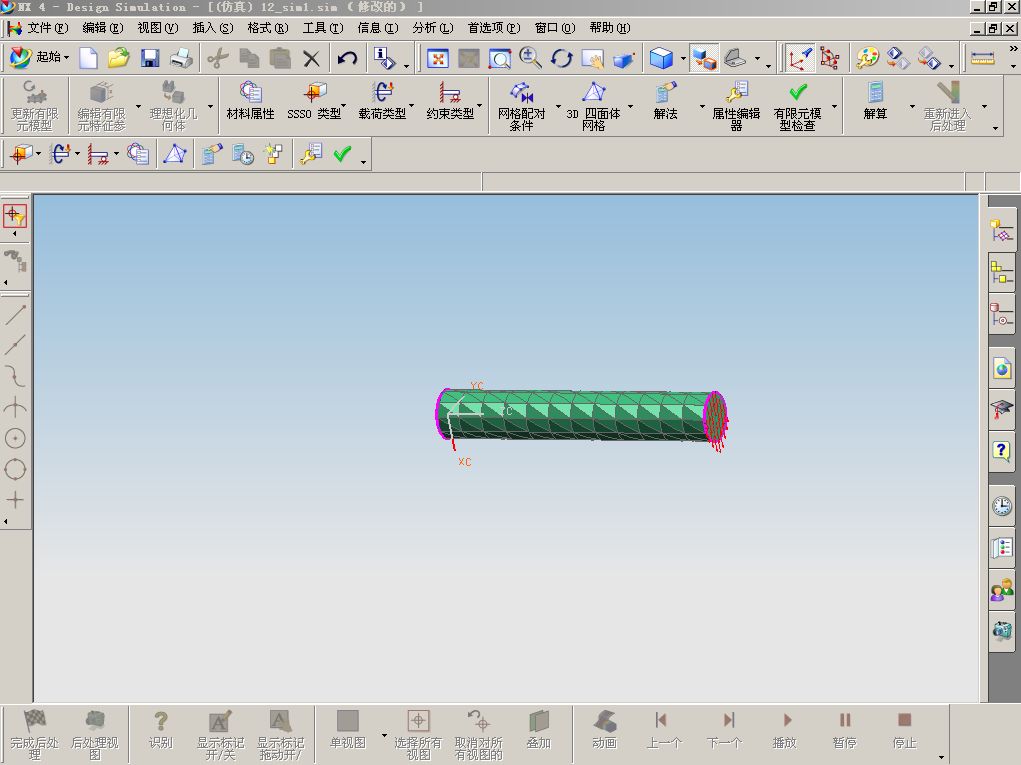This screenshot has width=1021, height=765.
Task: Expand the 3D 四面体网格 dropdown arrow
Action: click(x=630, y=106)
